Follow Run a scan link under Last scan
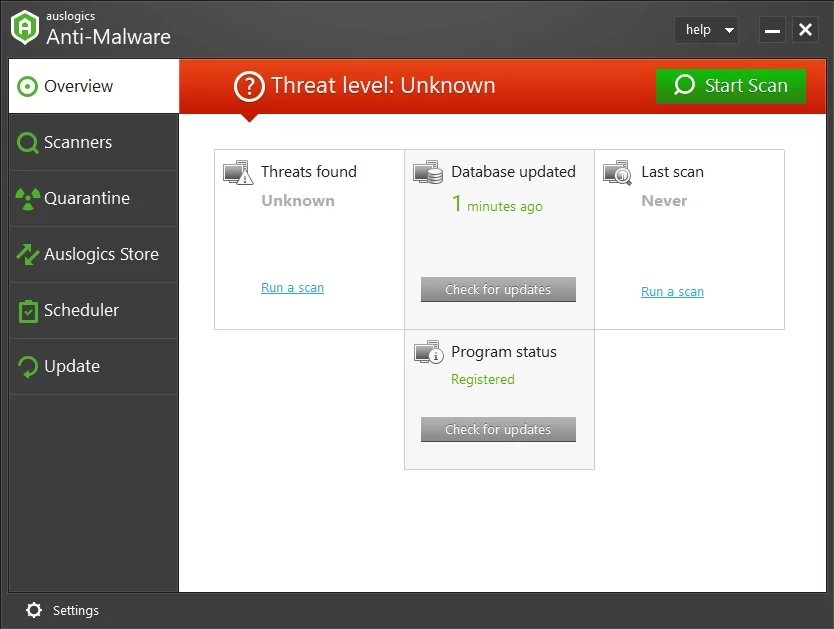 click(x=672, y=292)
